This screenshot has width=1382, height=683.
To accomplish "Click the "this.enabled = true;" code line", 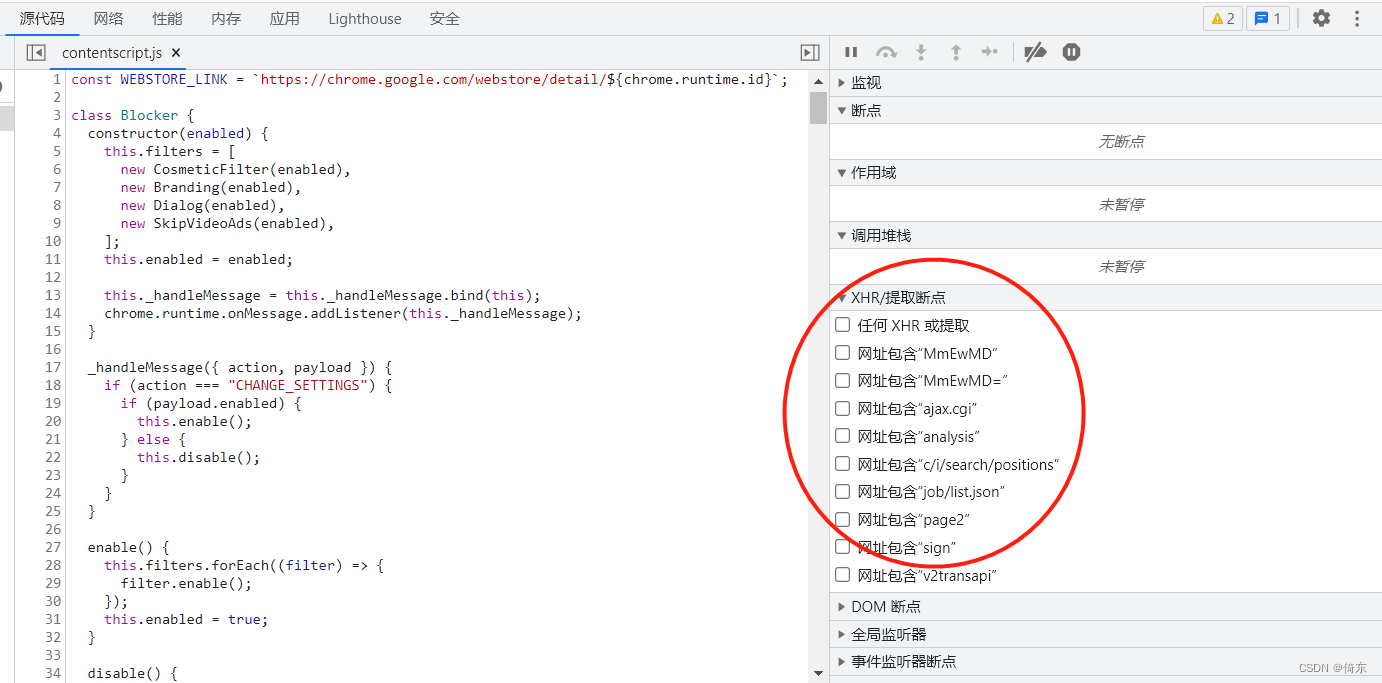I will (186, 619).
